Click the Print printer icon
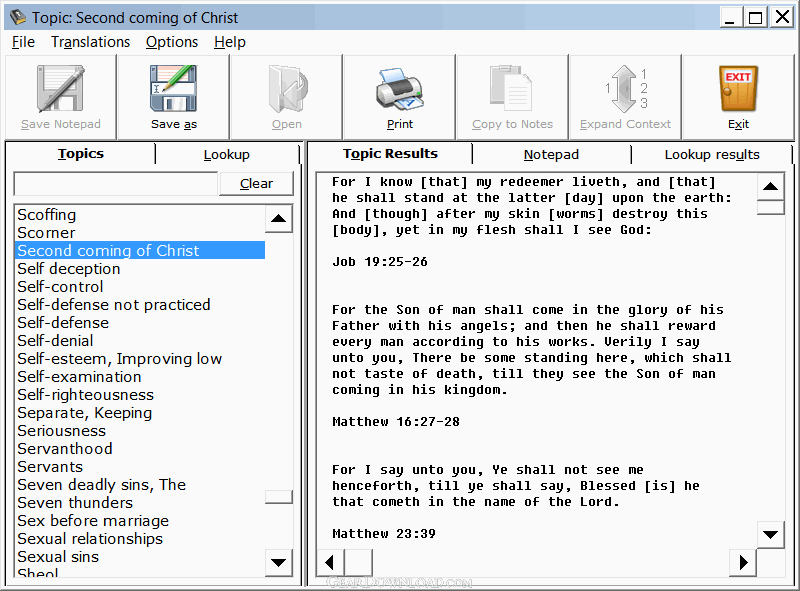This screenshot has width=800, height=591. [x=400, y=89]
